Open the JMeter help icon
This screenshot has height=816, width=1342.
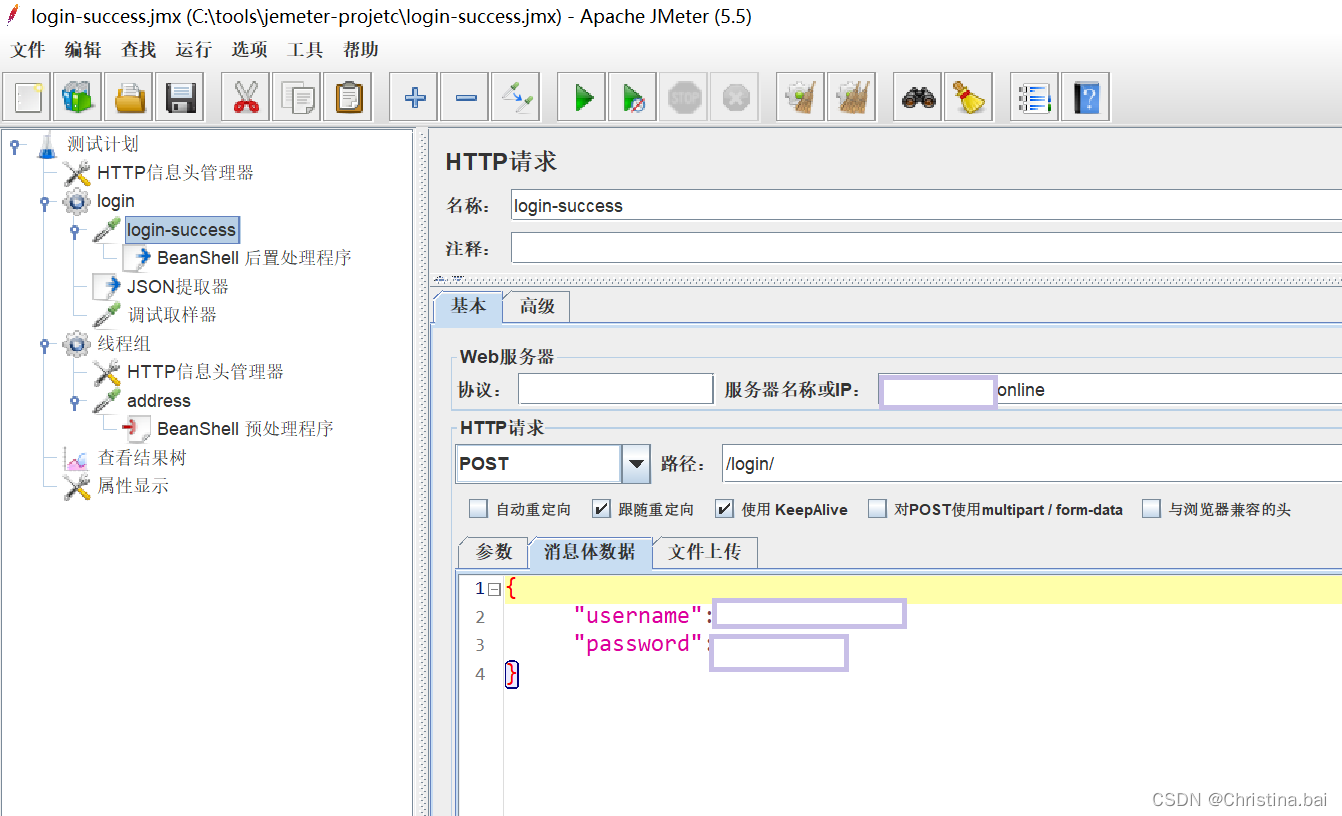[x=1086, y=96]
